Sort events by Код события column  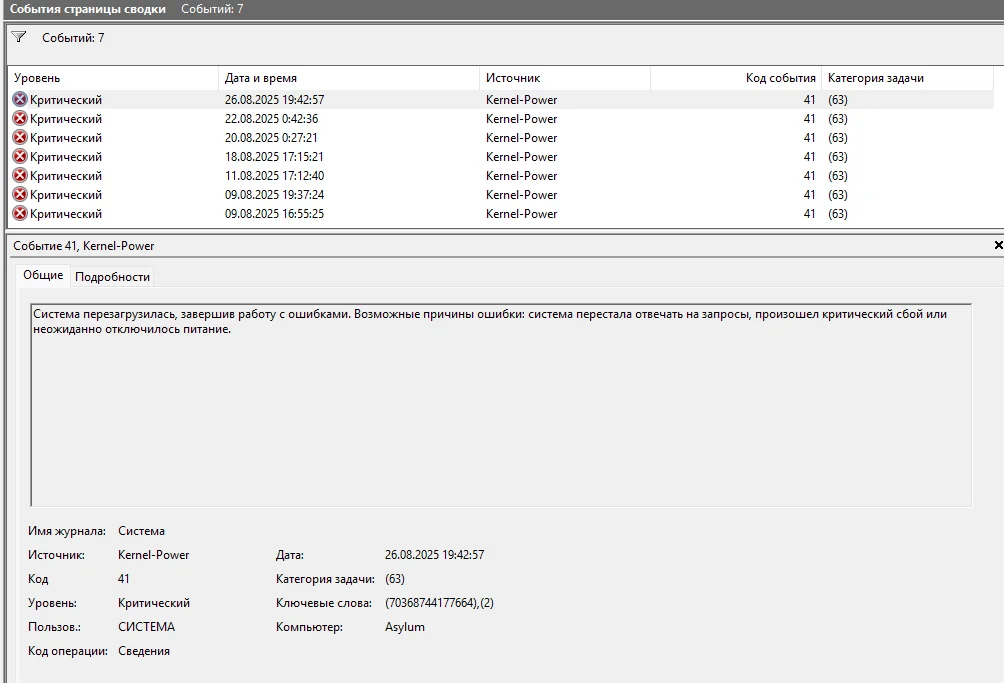[735, 78]
